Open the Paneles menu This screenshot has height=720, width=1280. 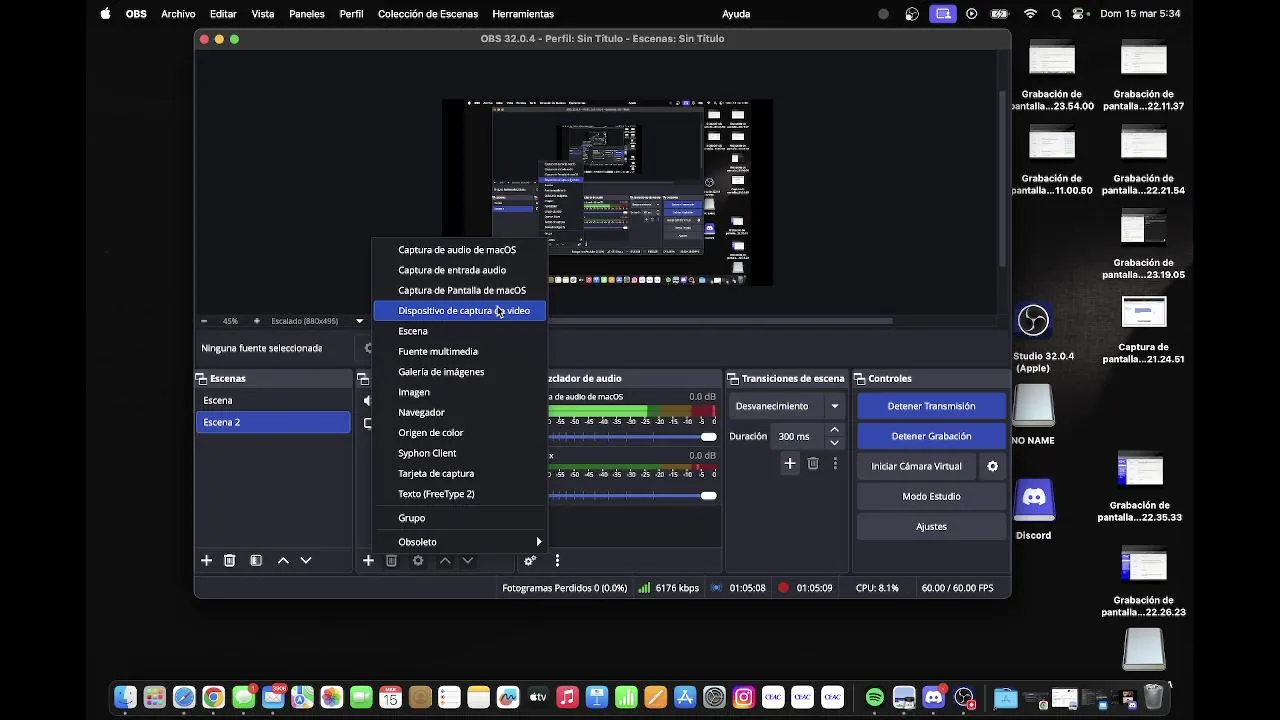(307, 14)
